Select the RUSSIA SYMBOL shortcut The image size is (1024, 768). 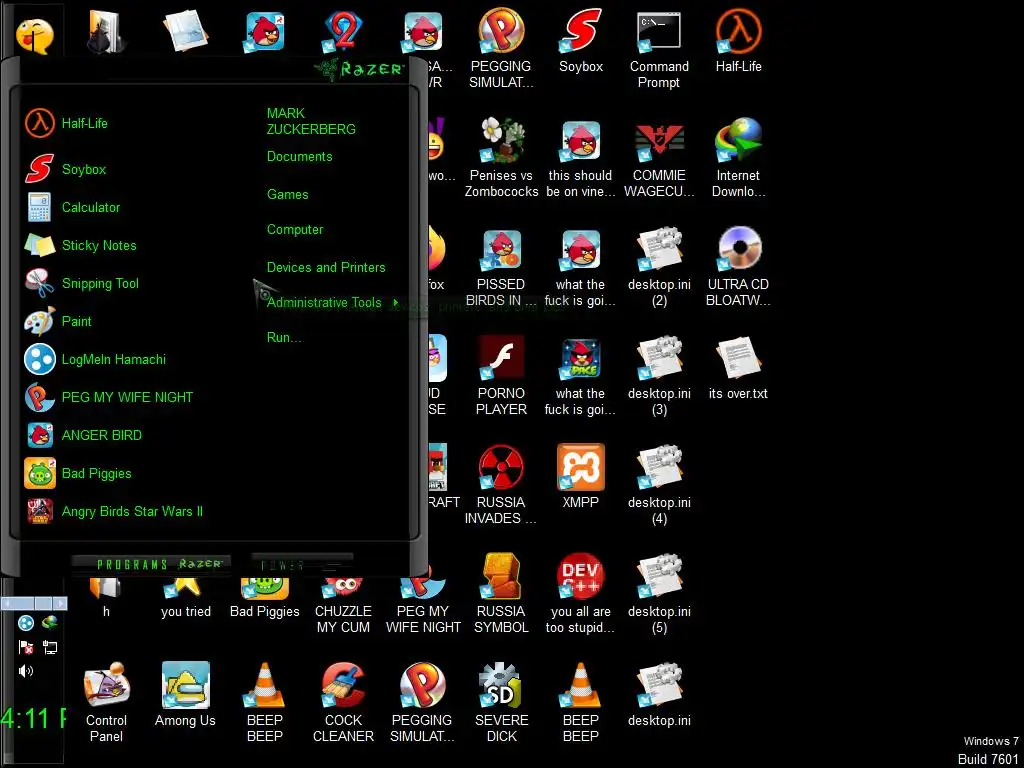[x=501, y=594]
